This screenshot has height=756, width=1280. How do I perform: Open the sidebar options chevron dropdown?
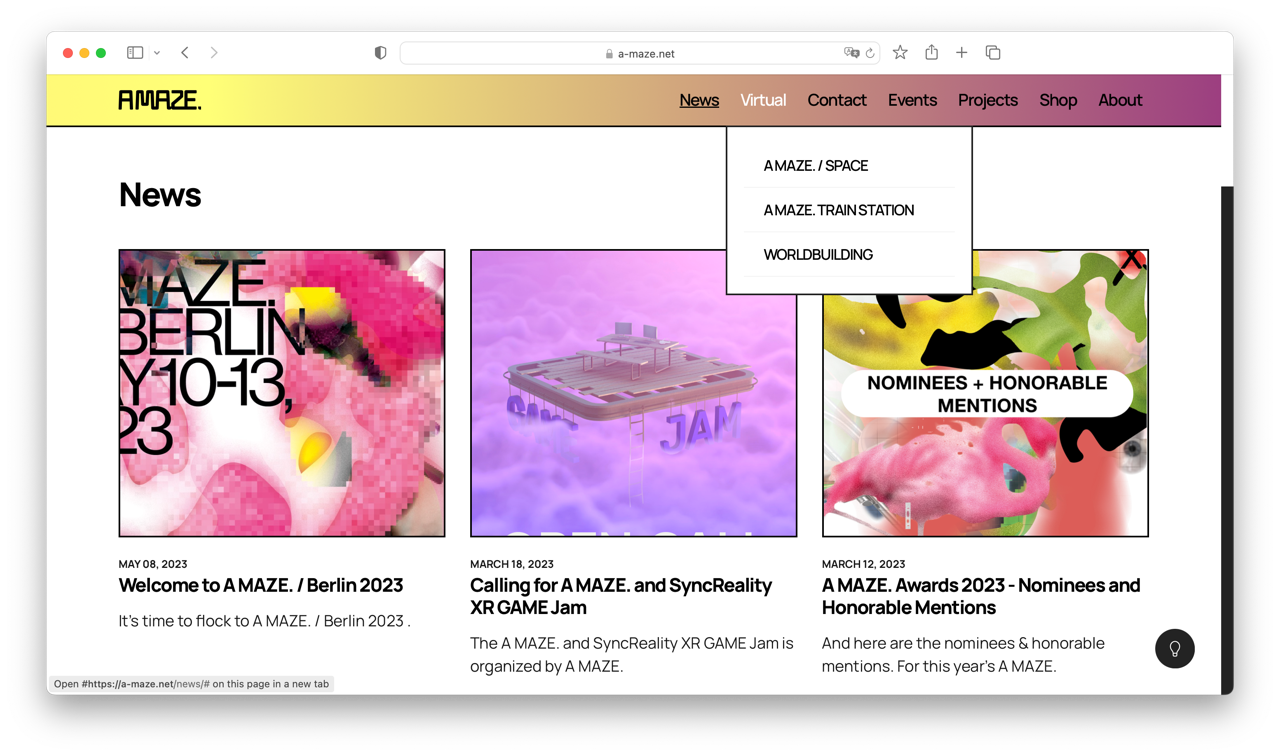coord(157,53)
